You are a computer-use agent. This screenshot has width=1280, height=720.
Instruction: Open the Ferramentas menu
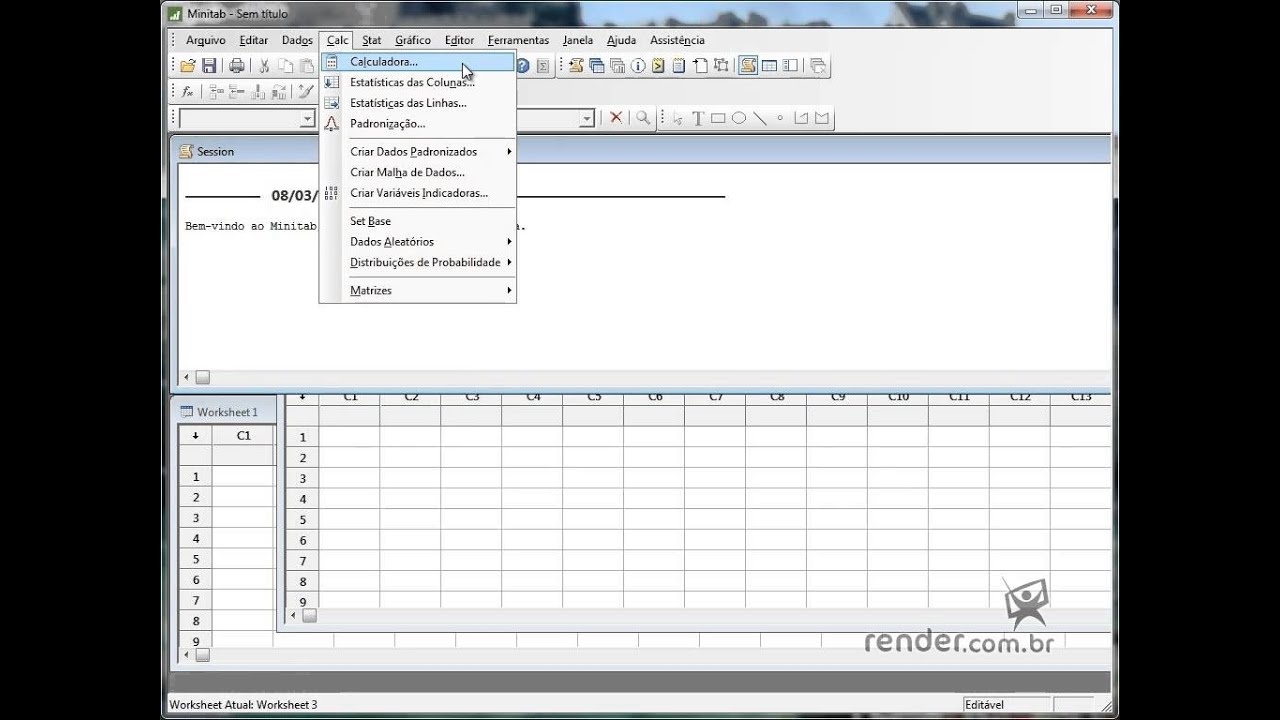click(x=518, y=40)
